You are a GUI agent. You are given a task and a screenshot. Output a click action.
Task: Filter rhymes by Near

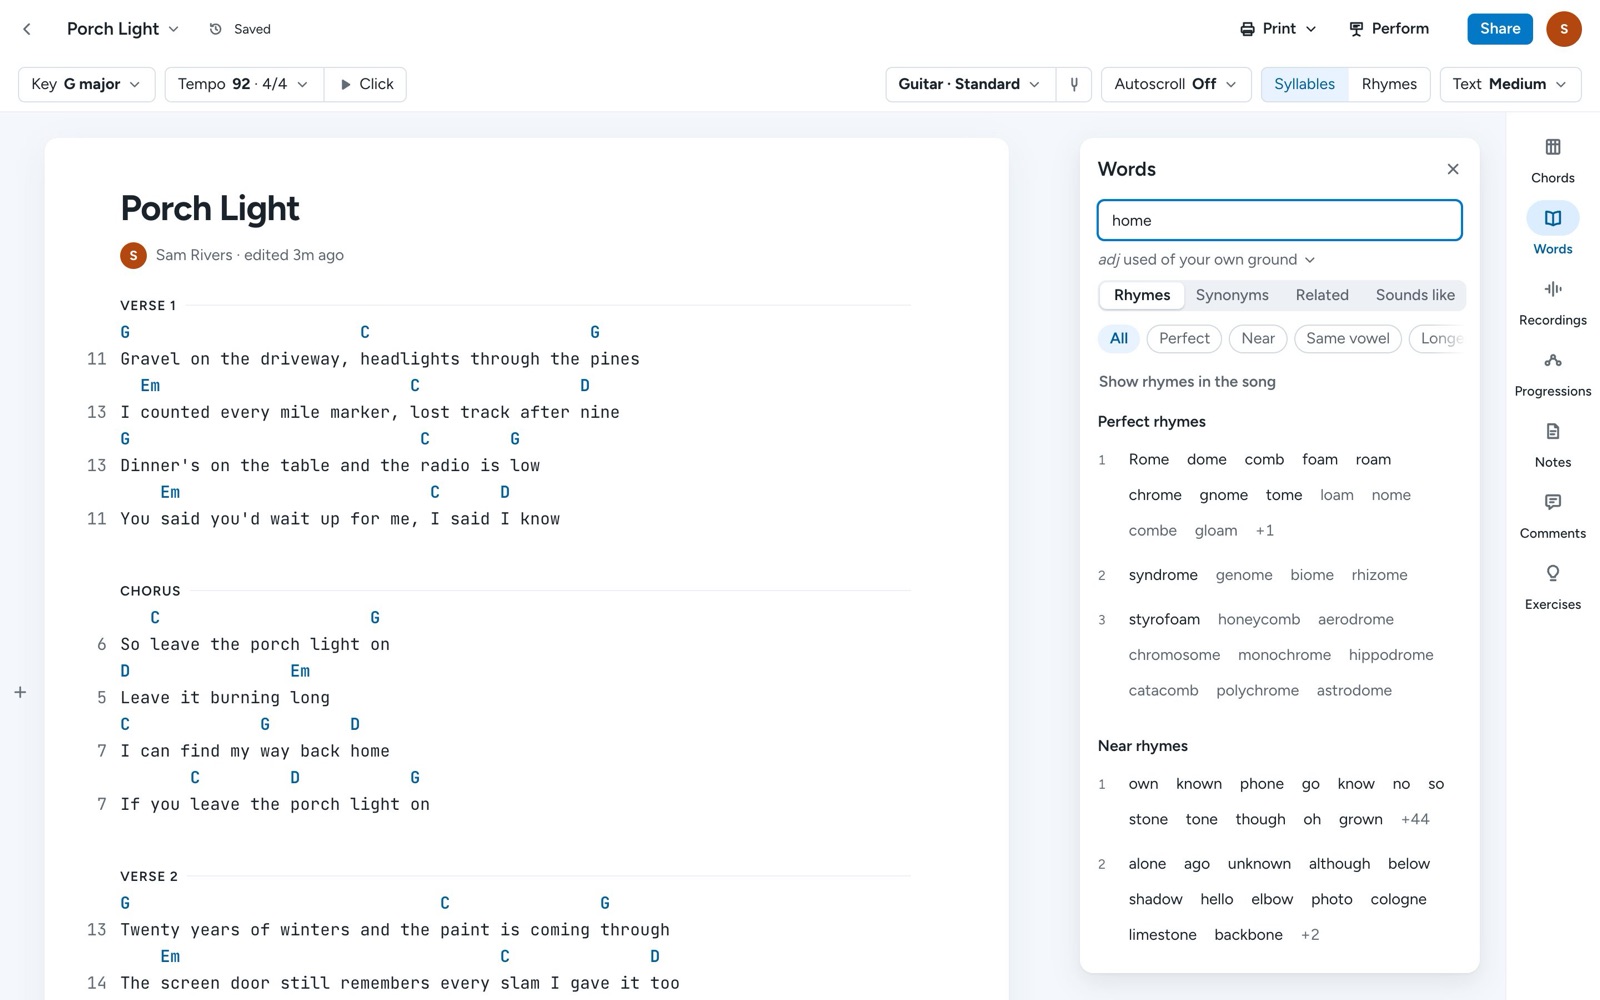[1257, 338]
